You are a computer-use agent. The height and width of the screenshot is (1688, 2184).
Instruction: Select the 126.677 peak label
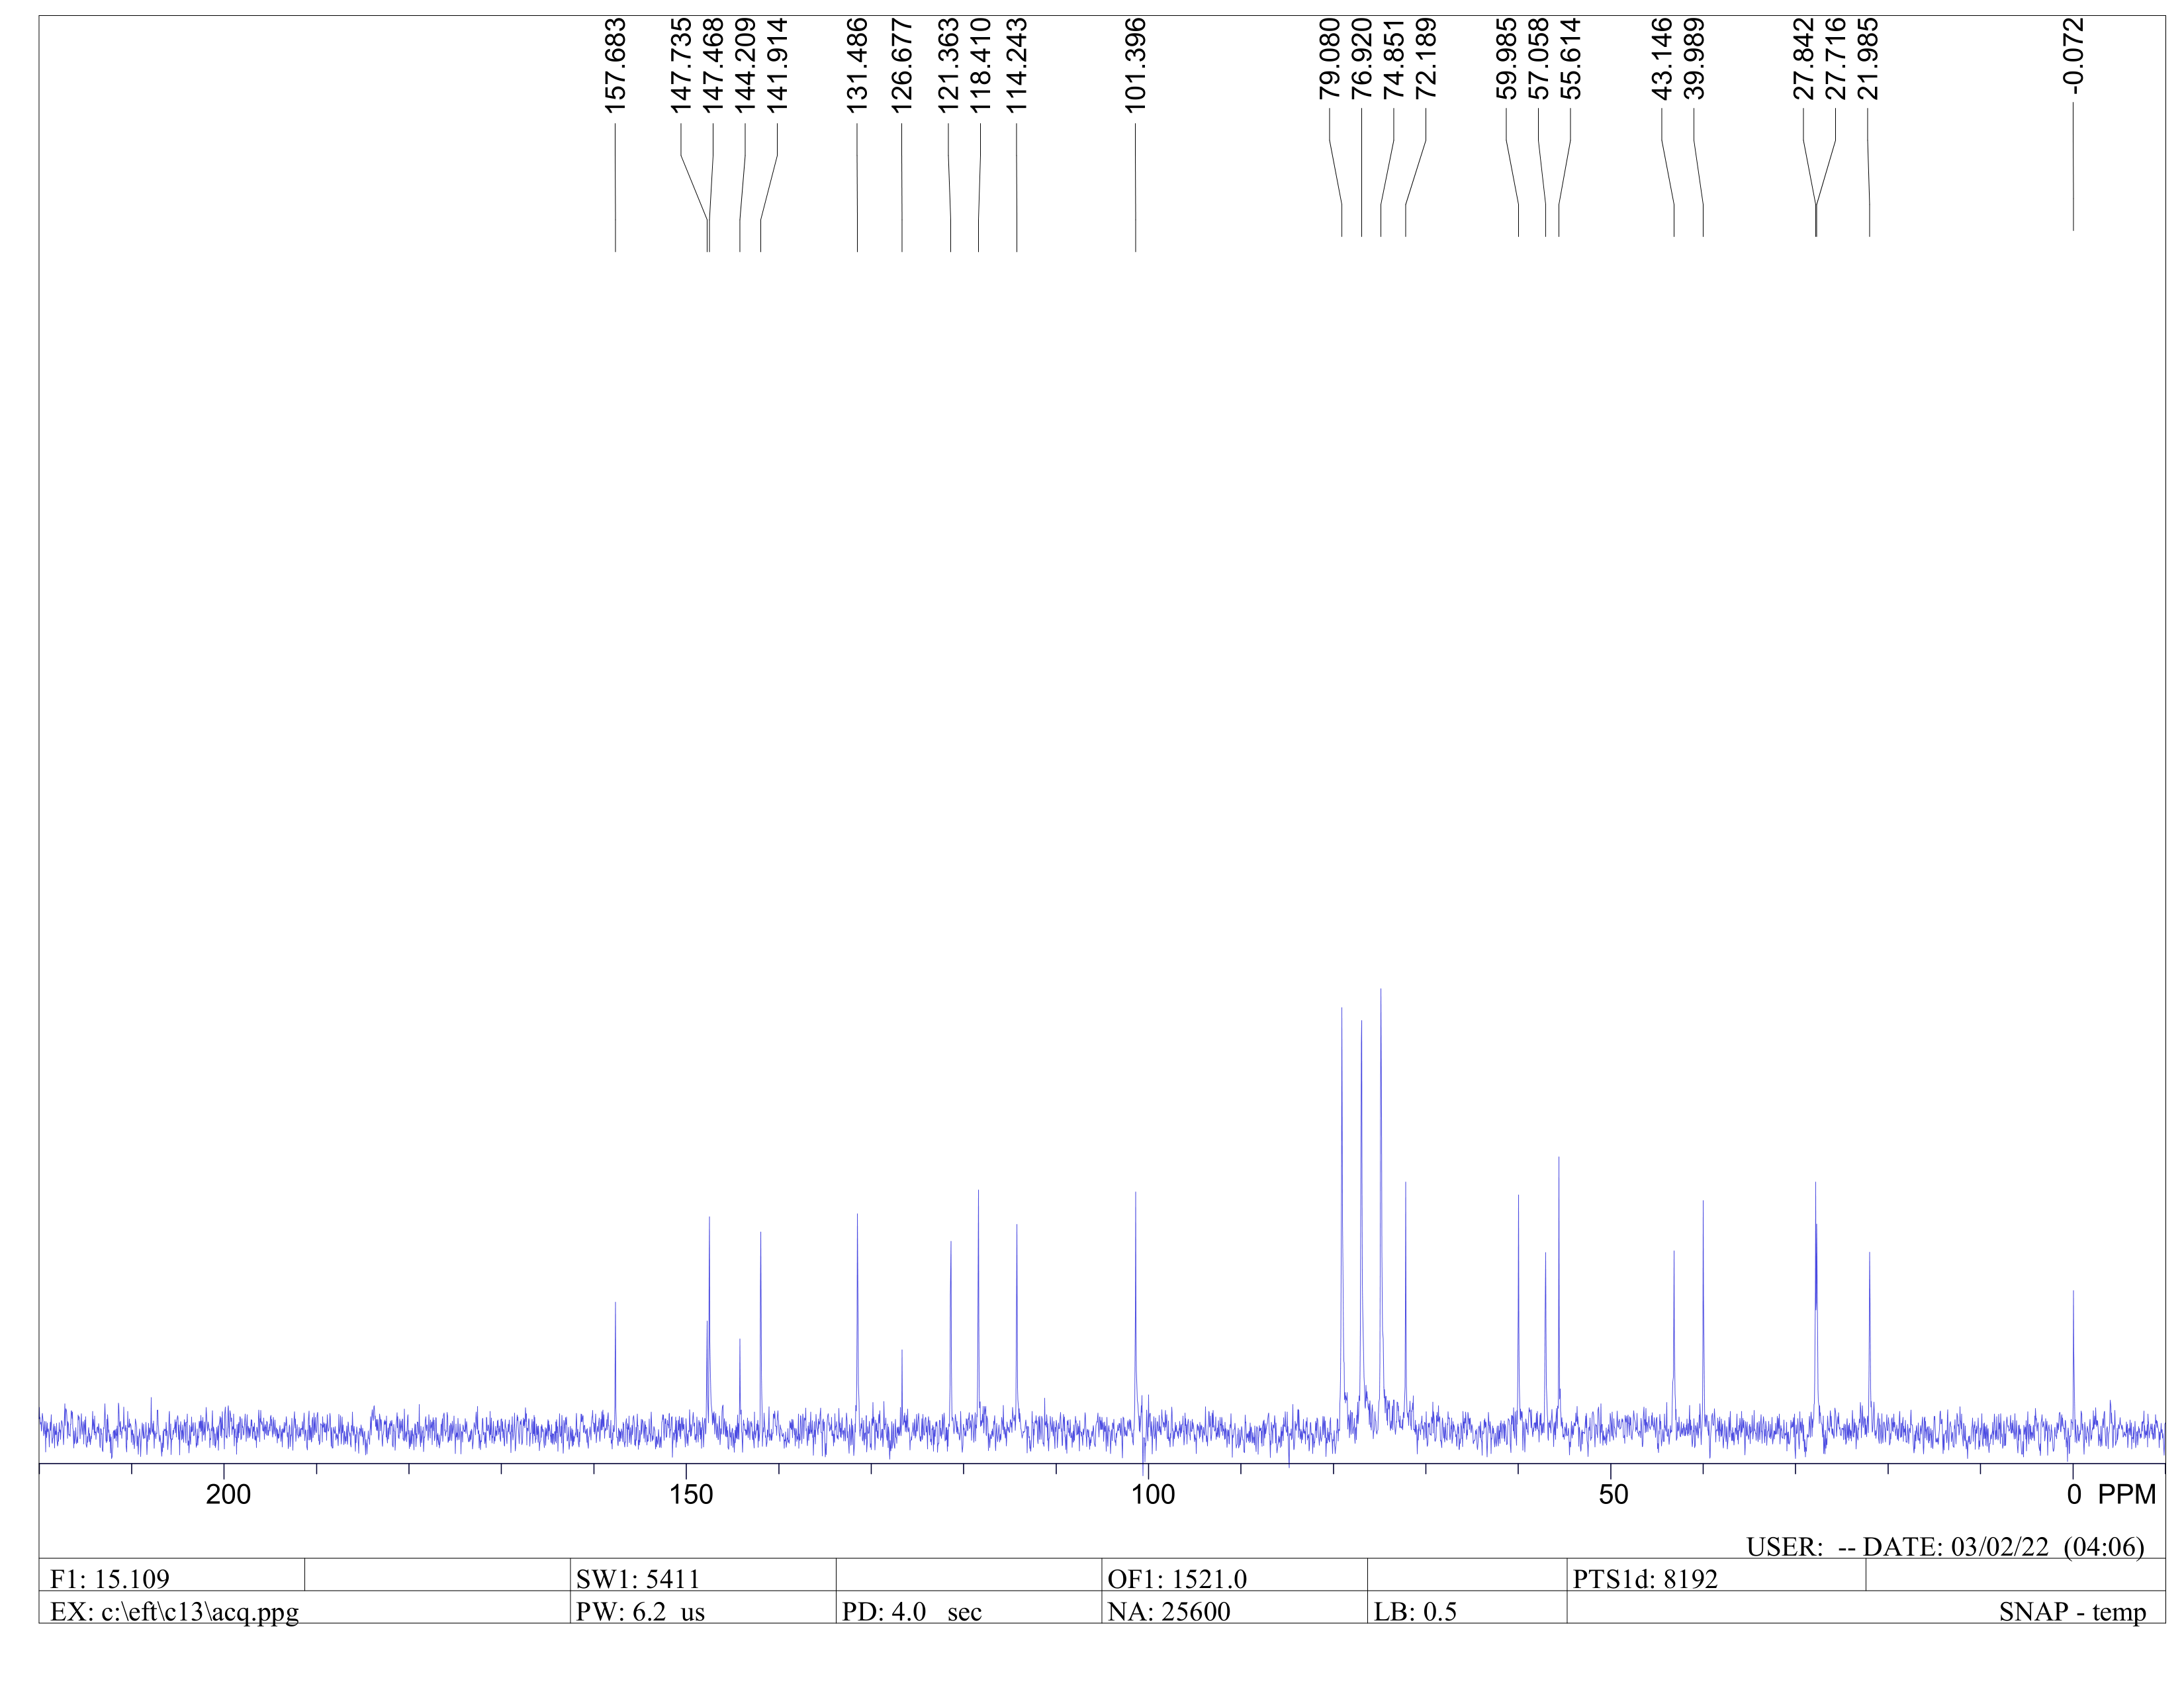[901, 65]
